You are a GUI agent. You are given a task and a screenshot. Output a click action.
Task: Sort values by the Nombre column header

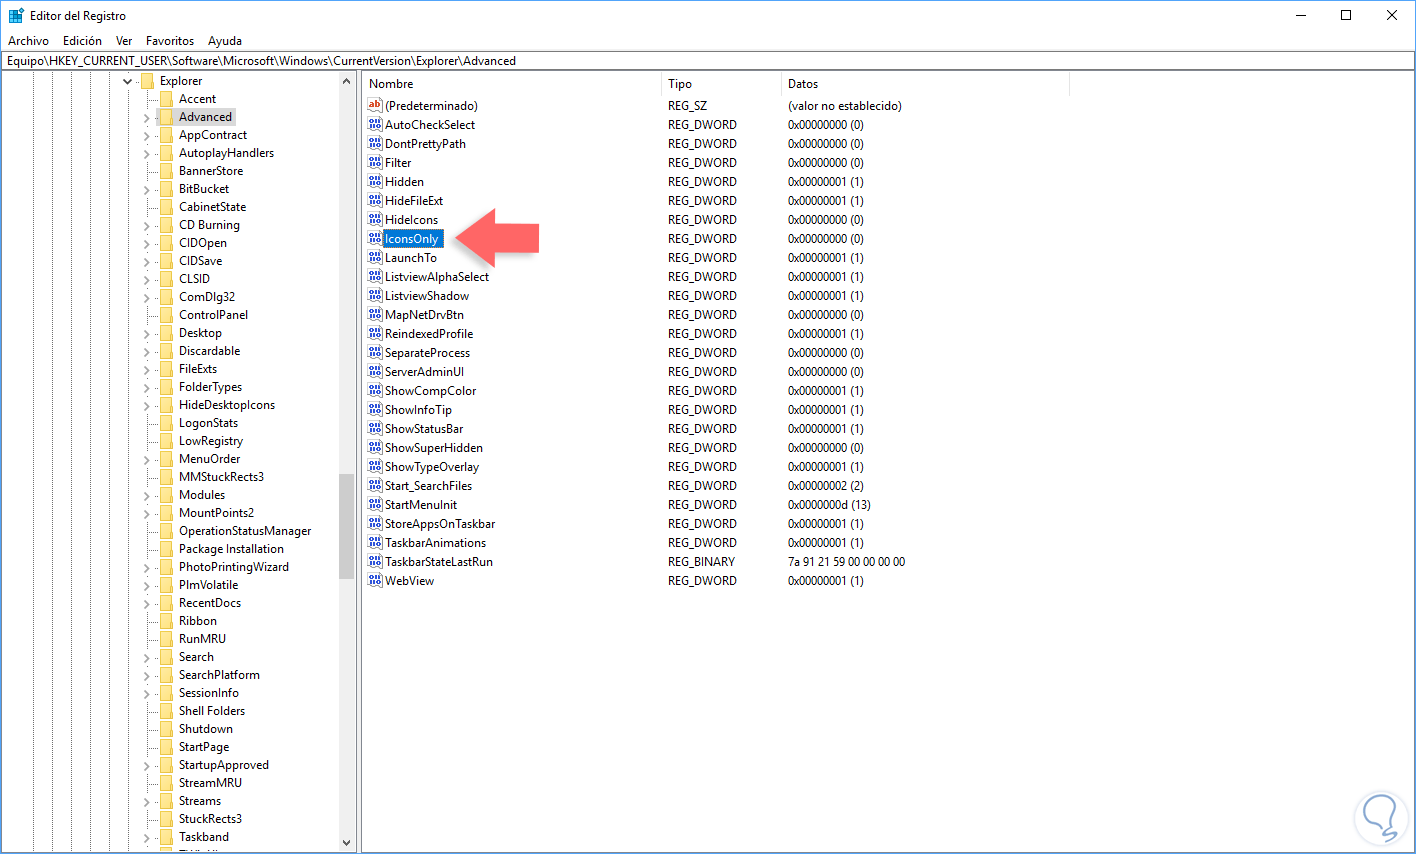(x=511, y=84)
